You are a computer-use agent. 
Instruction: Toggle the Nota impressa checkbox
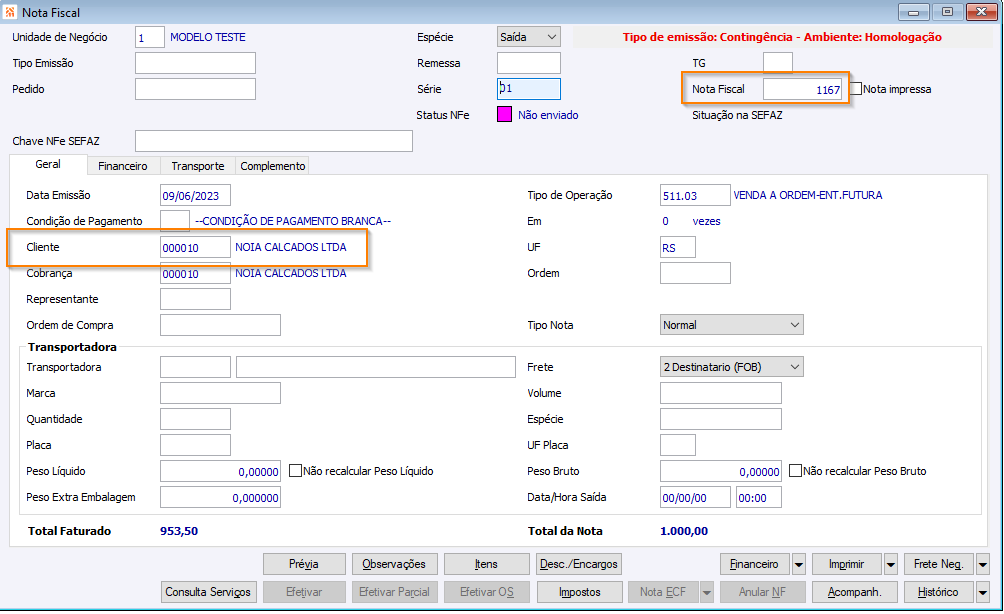coord(857,89)
